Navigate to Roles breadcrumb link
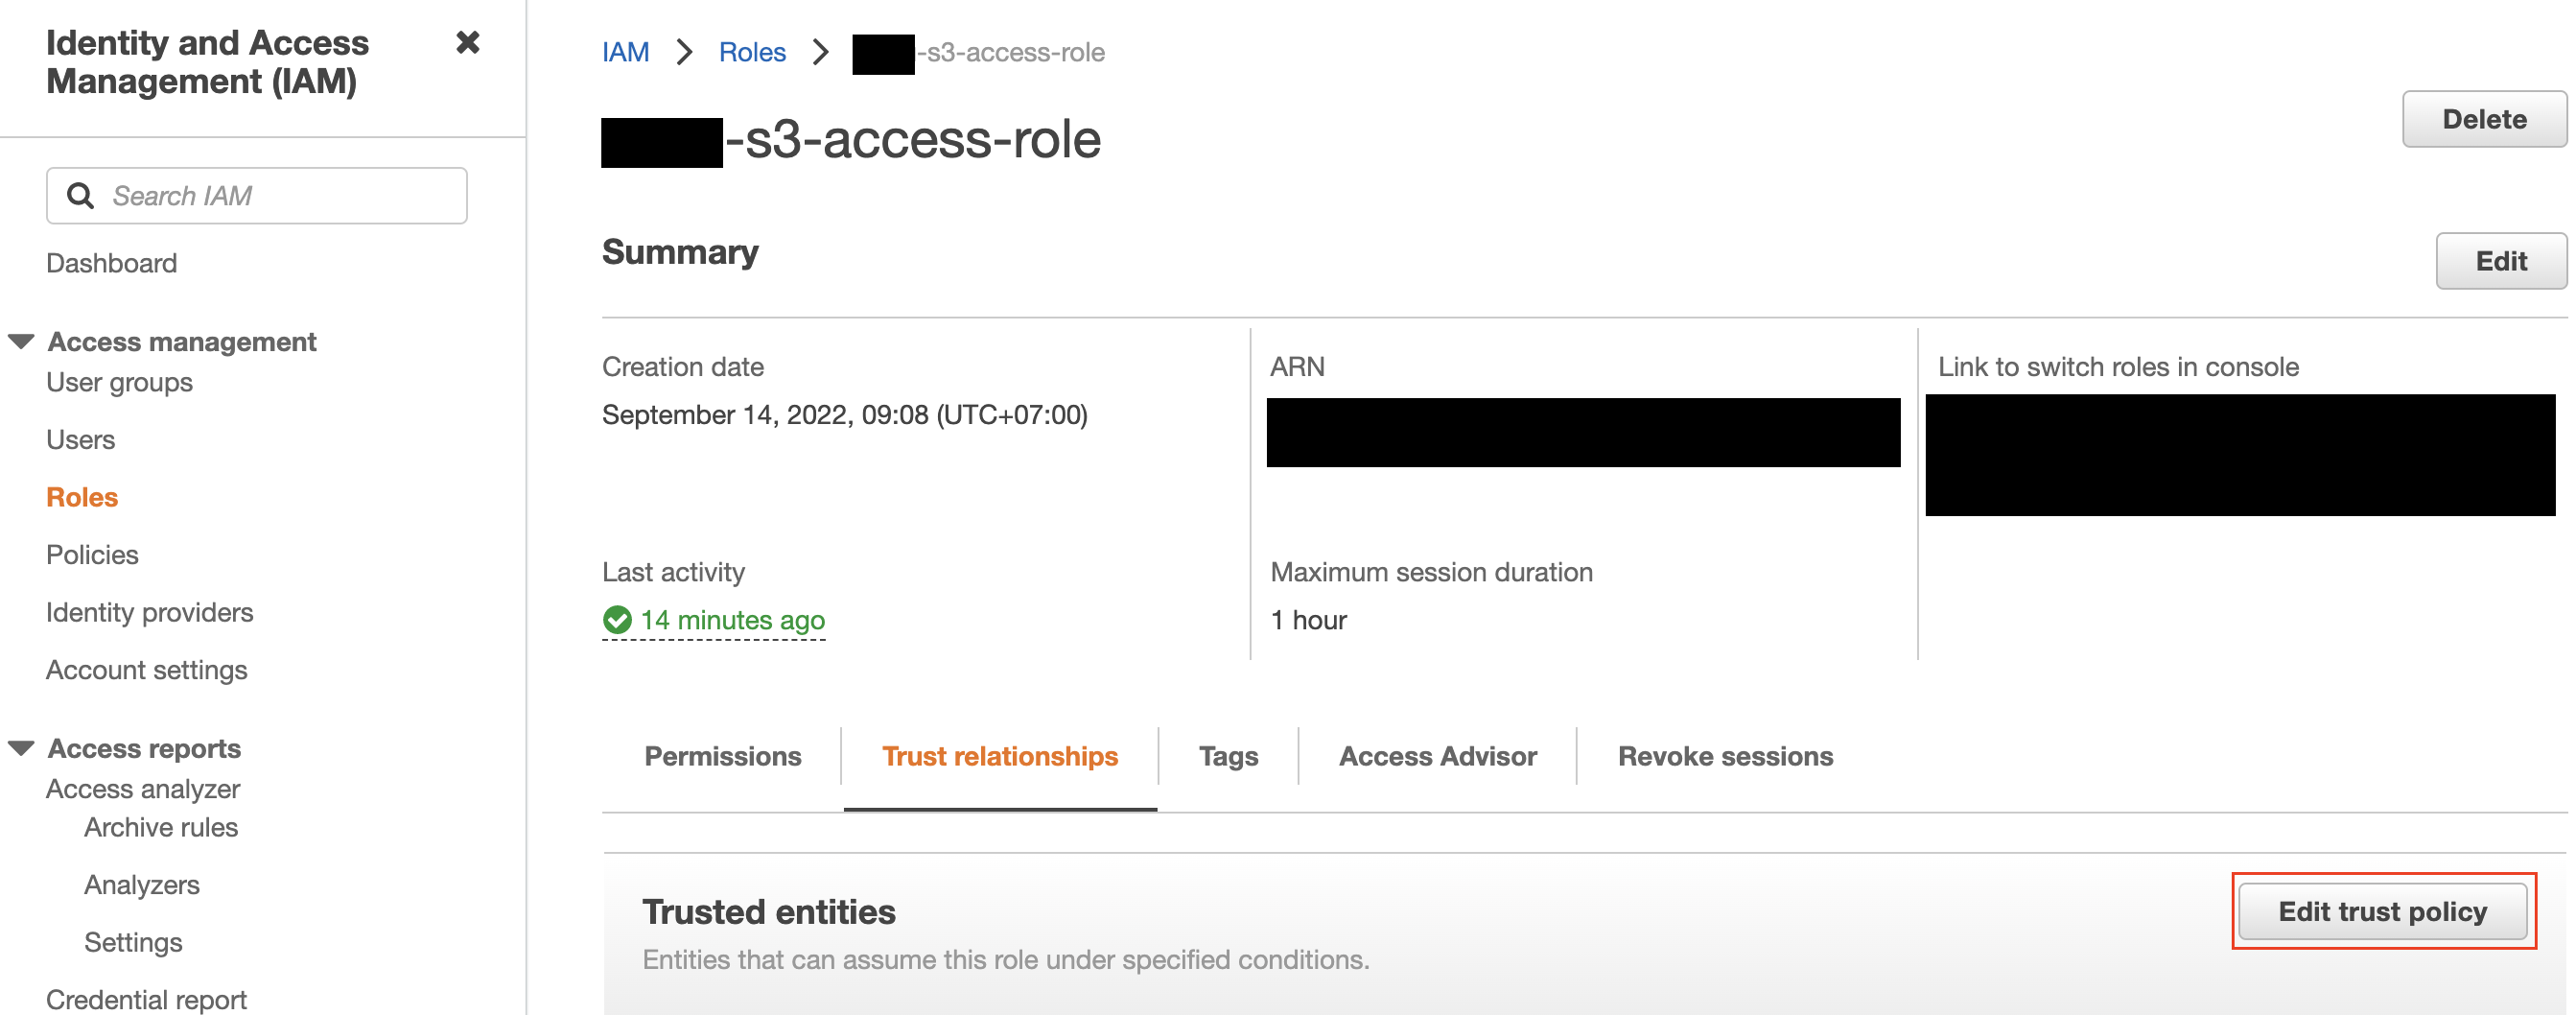This screenshot has width=2576, height=1015. (752, 52)
